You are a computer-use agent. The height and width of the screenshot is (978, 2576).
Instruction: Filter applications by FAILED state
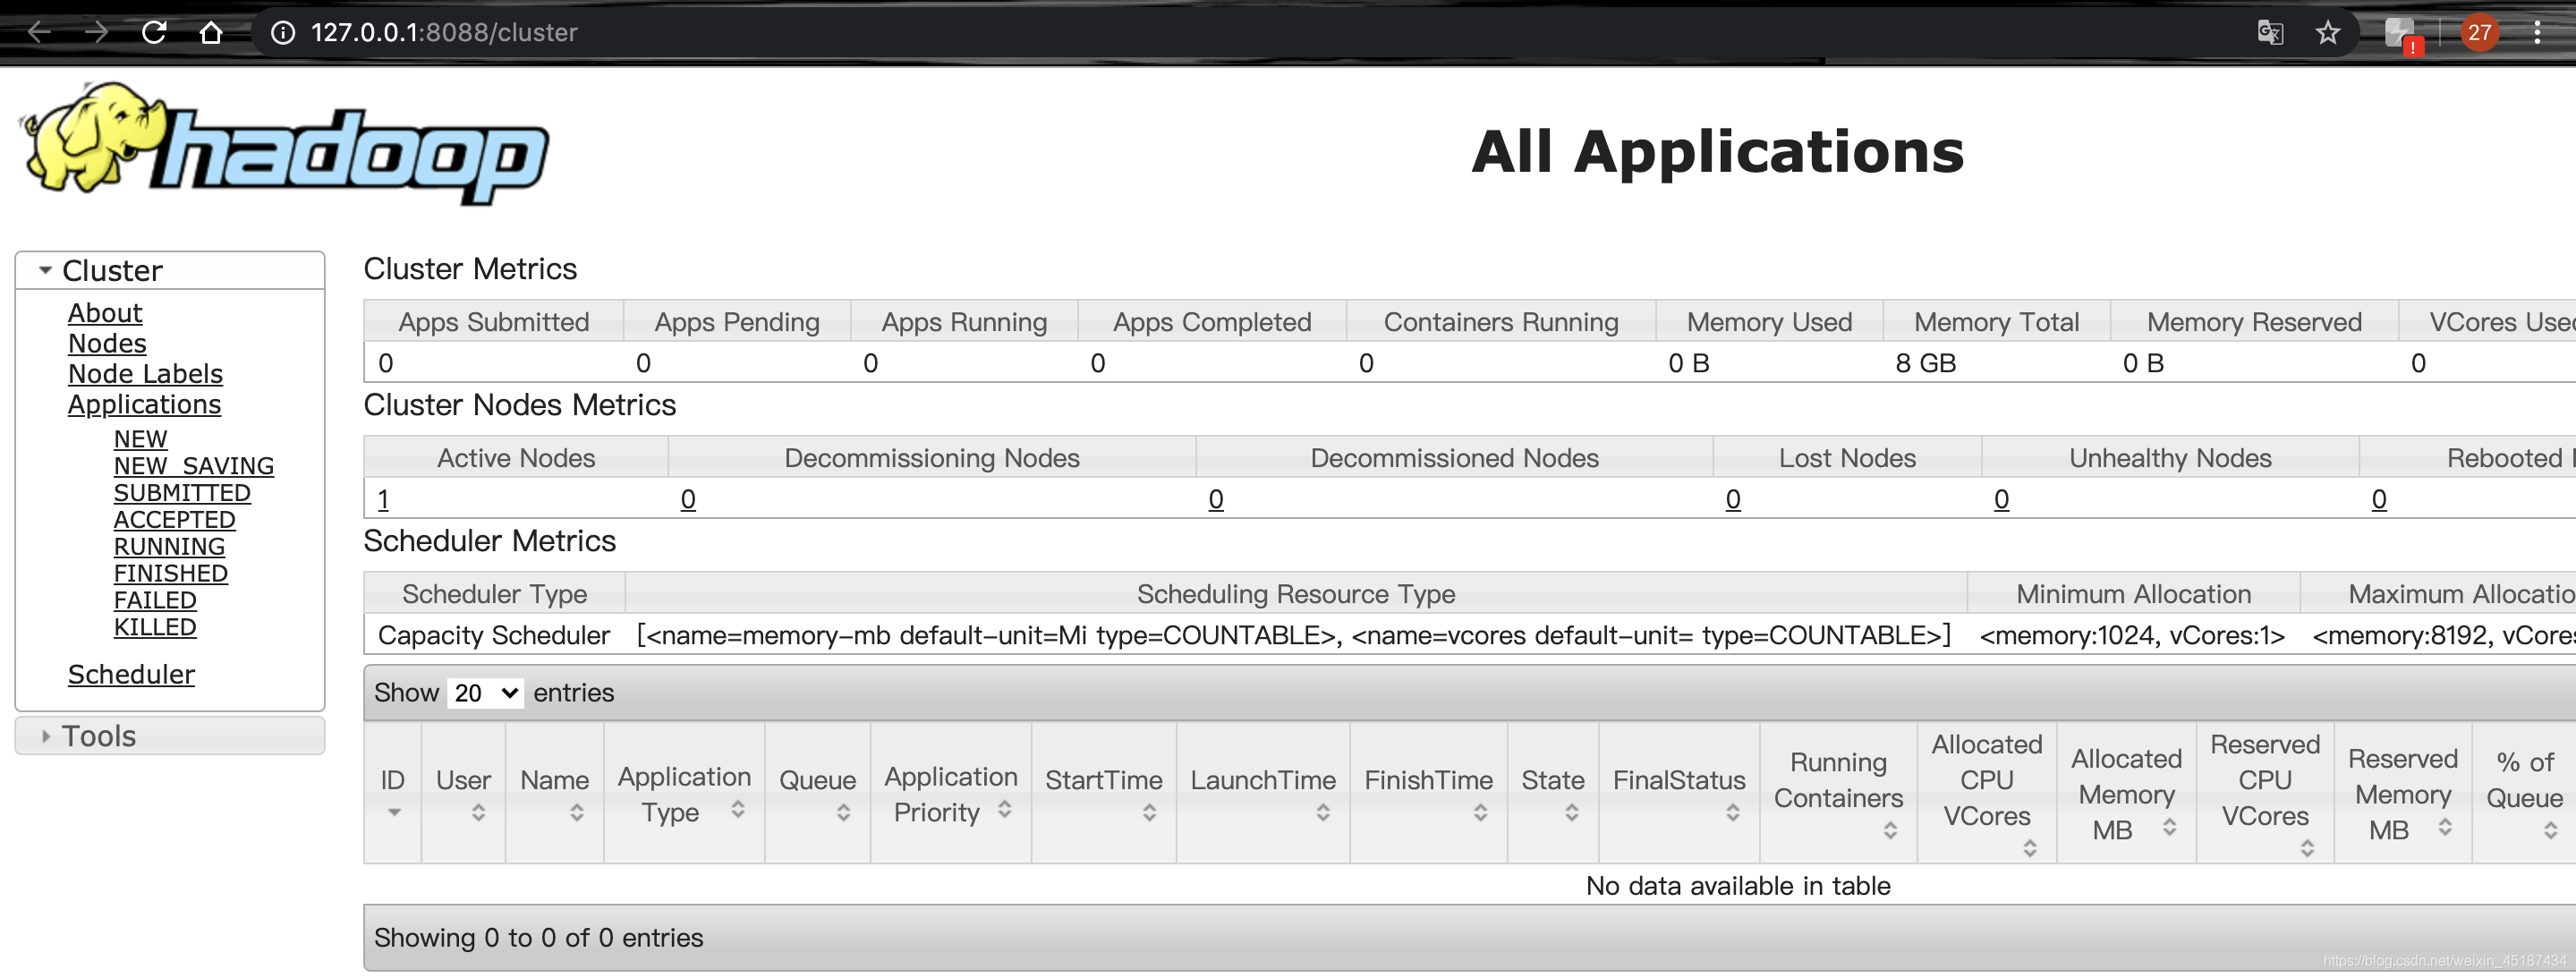coord(155,600)
